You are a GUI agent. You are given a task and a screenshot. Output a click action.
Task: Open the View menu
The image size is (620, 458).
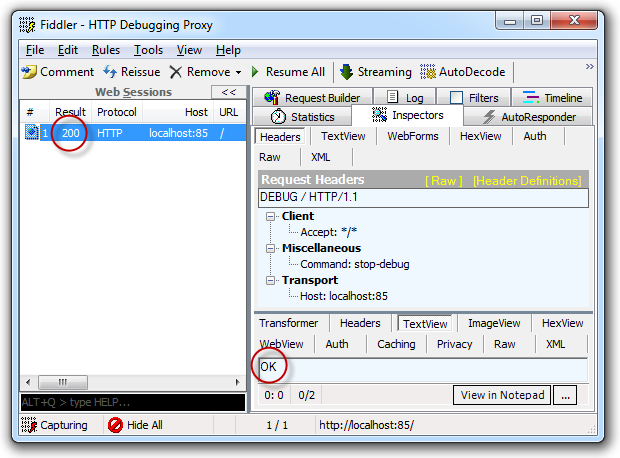(x=189, y=50)
